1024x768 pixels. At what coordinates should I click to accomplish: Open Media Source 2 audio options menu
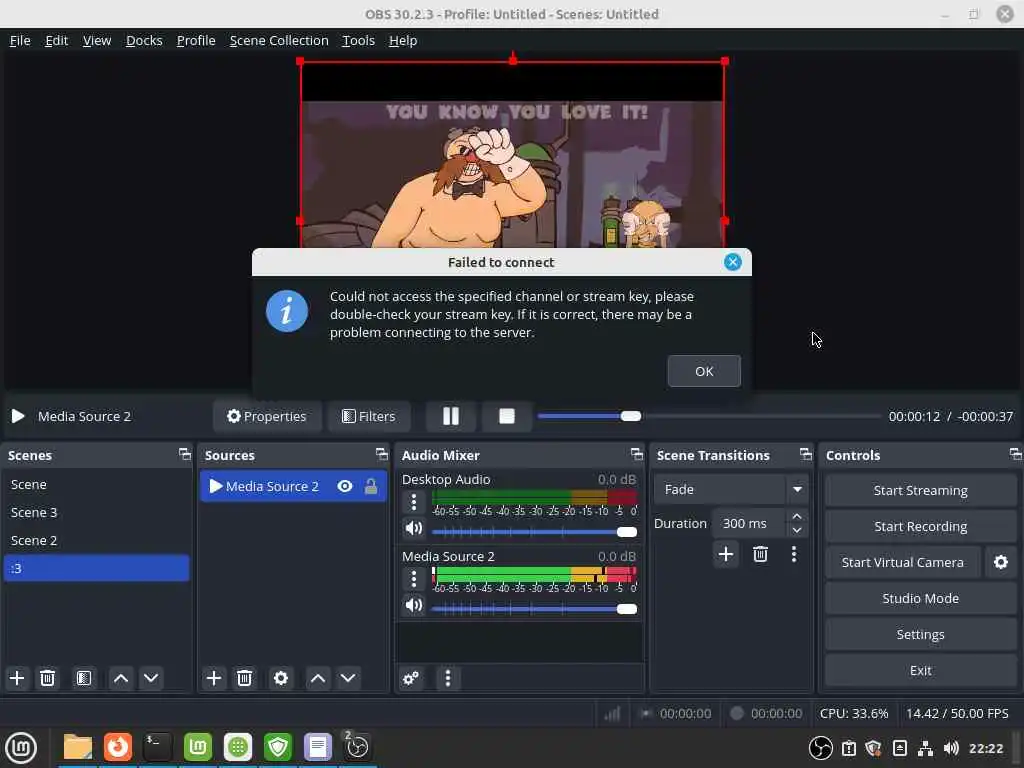413,579
